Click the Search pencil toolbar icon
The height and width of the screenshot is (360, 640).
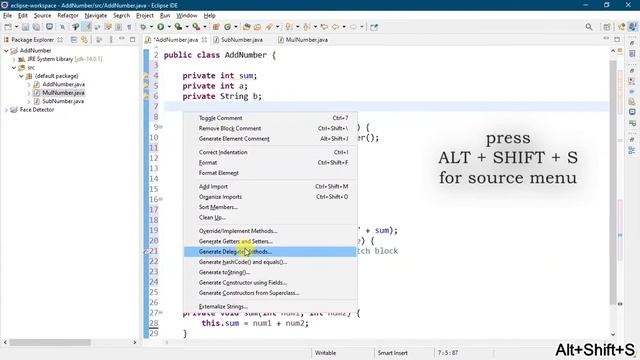[269, 27]
